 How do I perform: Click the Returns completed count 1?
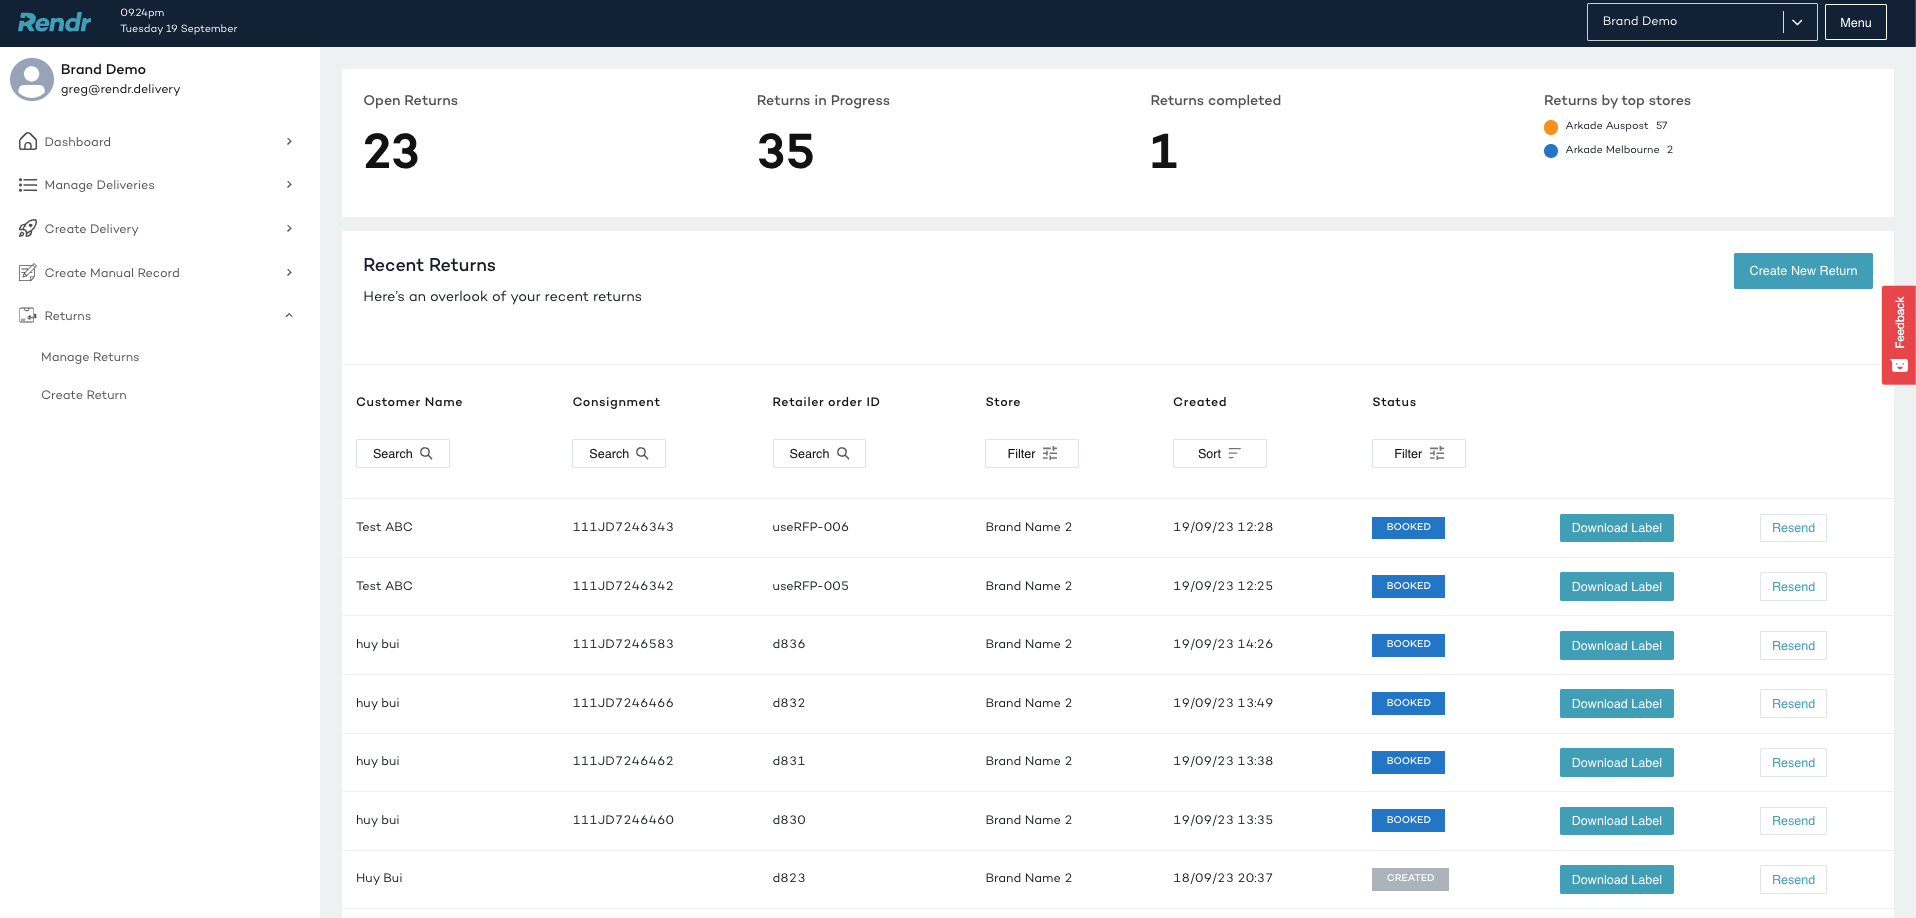(1164, 152)
